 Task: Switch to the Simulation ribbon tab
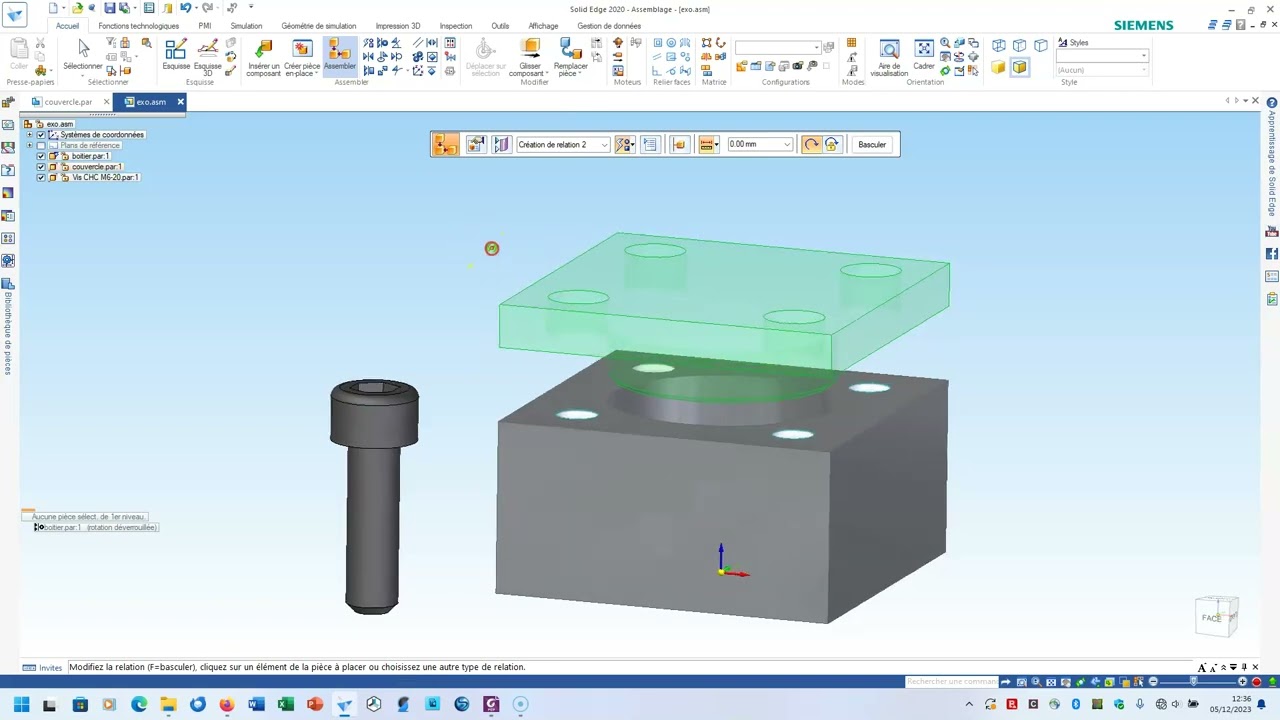(x=246, y=26)
